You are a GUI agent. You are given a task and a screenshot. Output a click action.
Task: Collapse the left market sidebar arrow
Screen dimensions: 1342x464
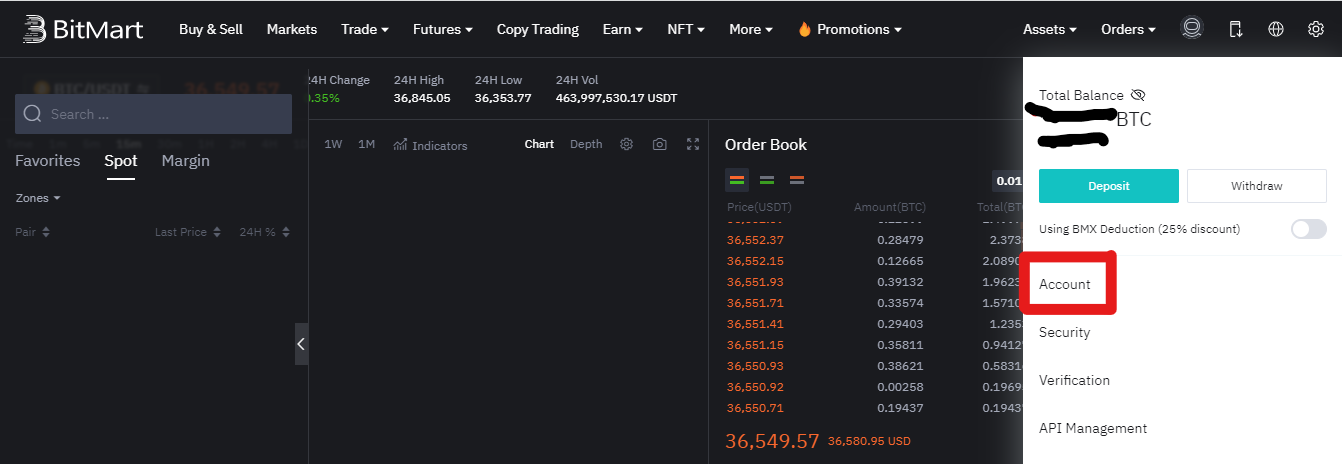tap(301, 344)
